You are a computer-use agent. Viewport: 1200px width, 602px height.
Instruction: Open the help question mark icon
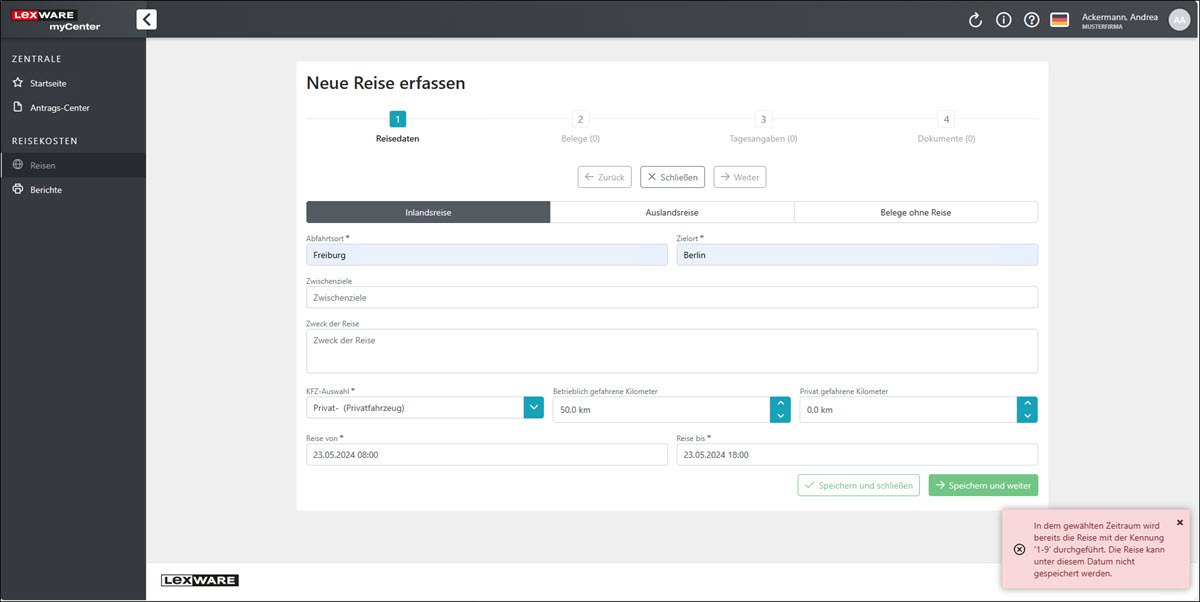pos(1031,20)
